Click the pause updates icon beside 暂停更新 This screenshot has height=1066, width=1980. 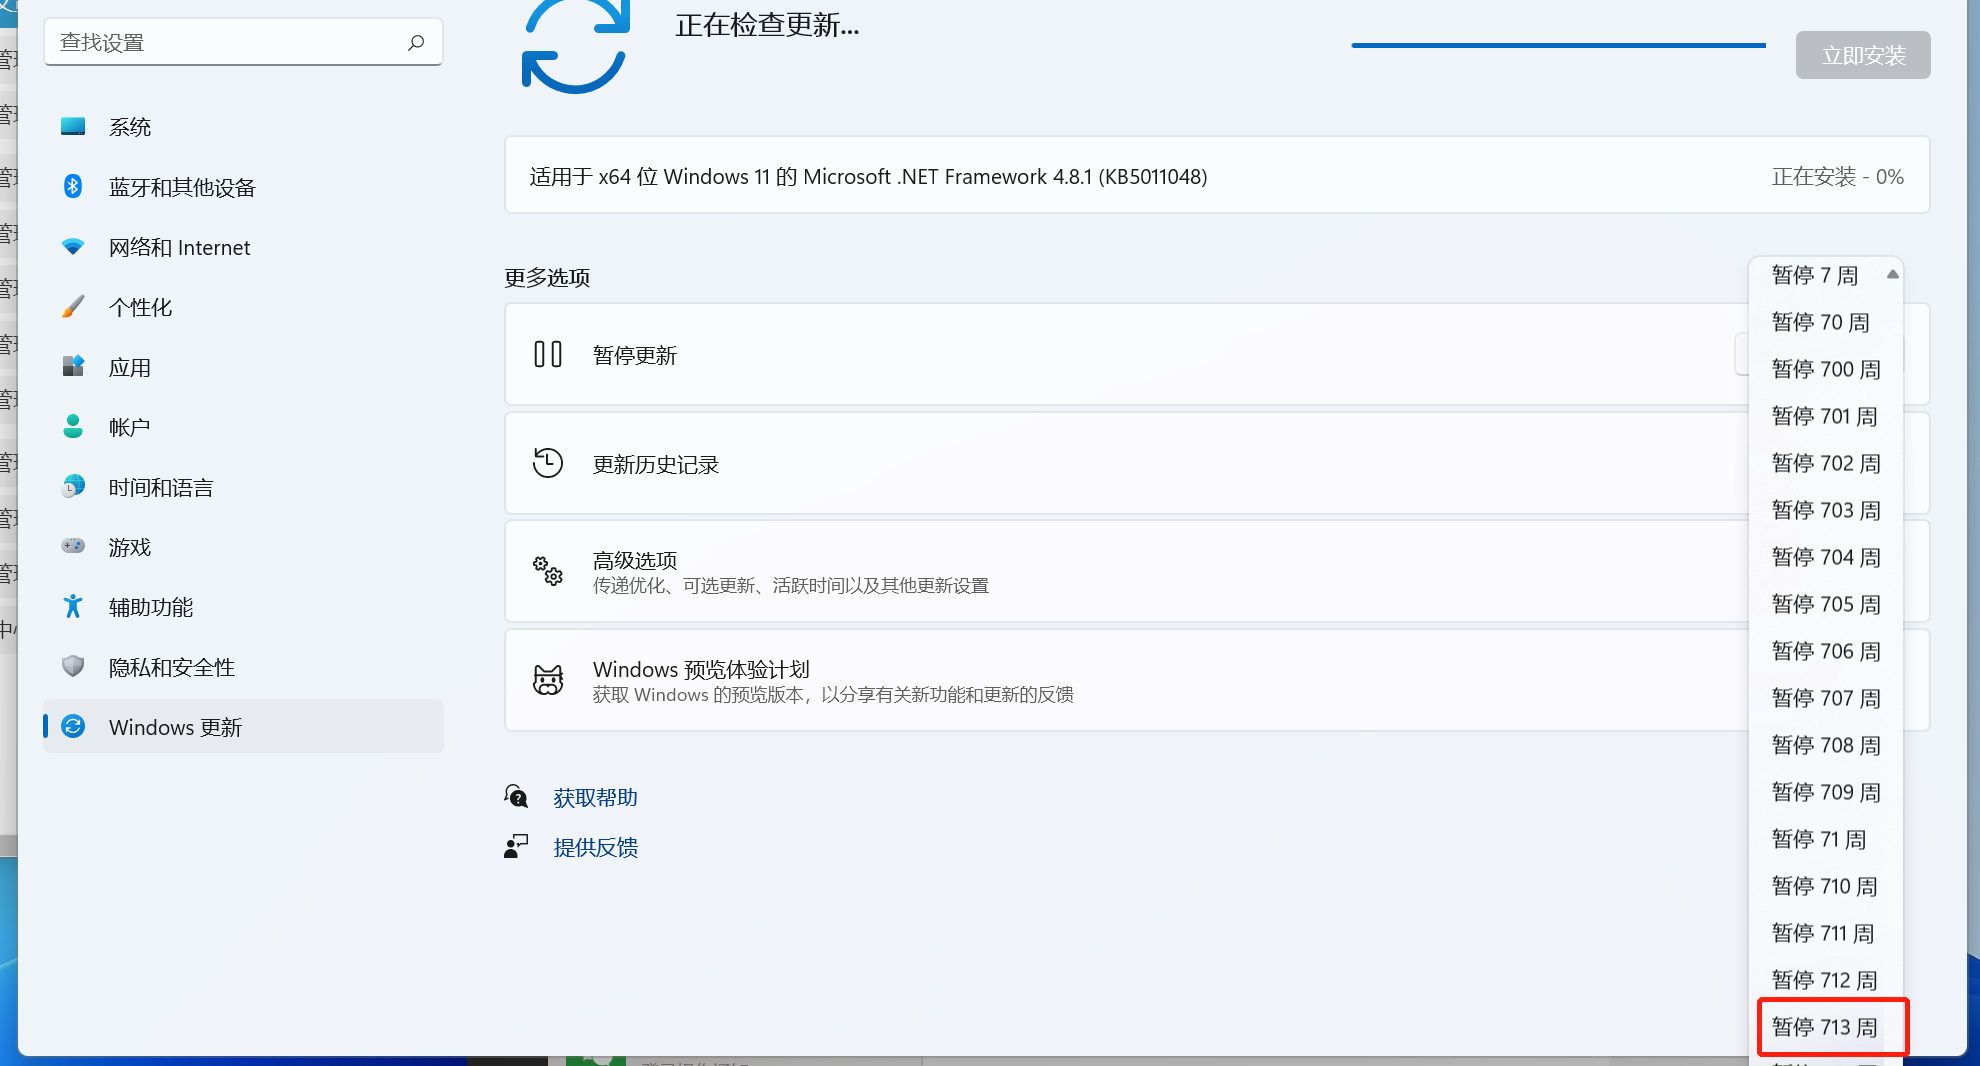coord(548,354)
